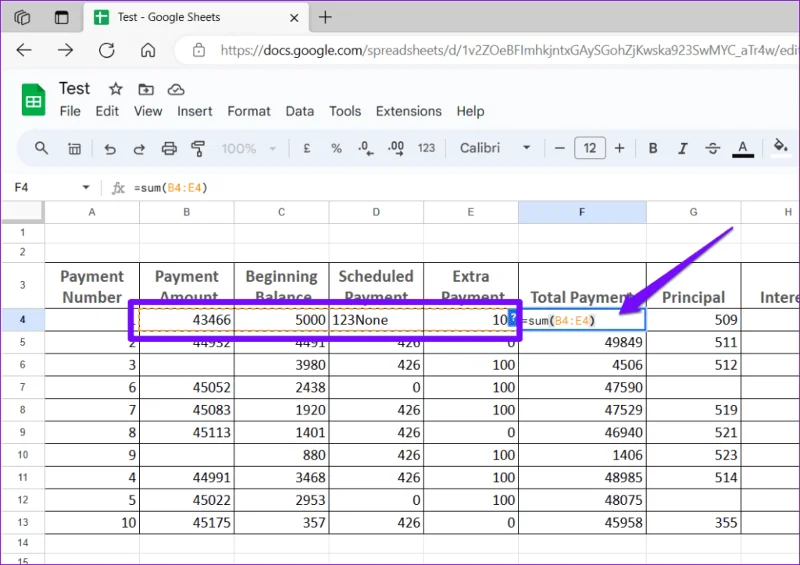Redo the last action

[139, 149]
